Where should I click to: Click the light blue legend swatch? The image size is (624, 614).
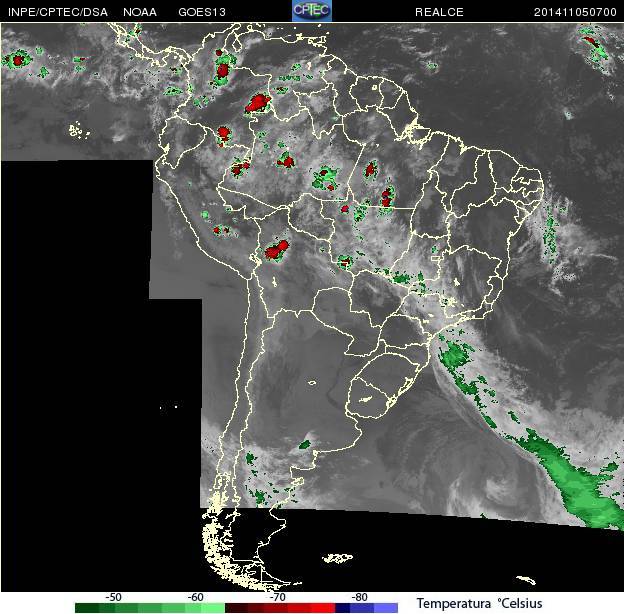tap(386, 608)
